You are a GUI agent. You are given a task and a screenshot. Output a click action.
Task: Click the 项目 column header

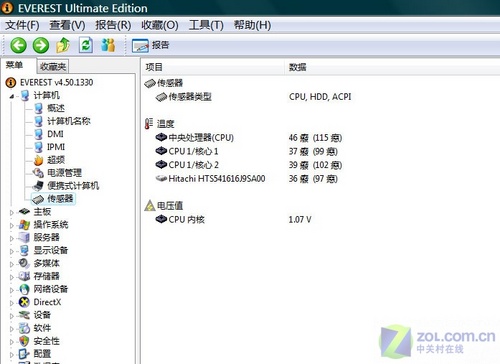pos(213,67)
